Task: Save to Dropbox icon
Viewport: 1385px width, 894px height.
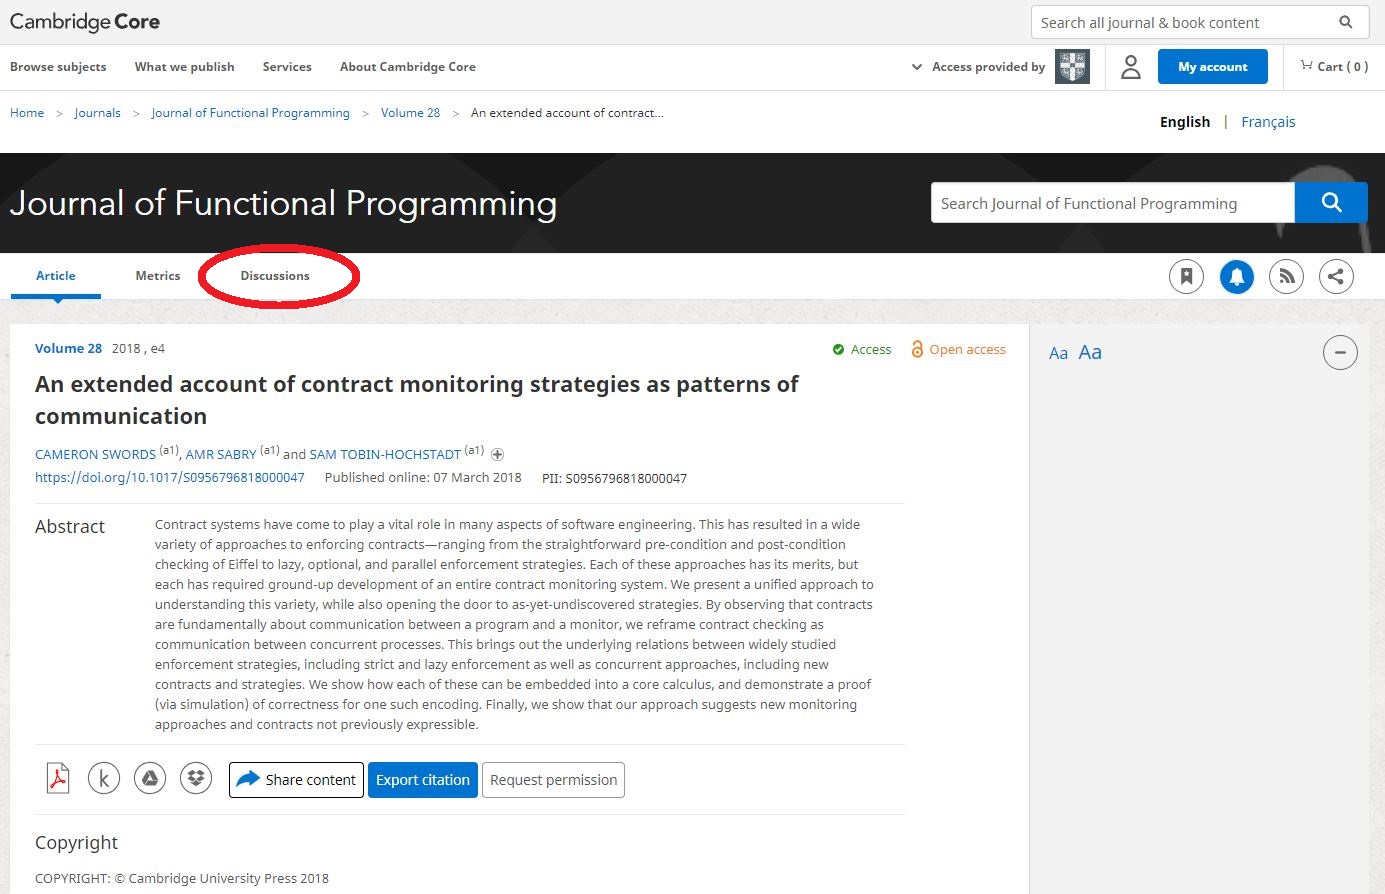Action: 196,778
